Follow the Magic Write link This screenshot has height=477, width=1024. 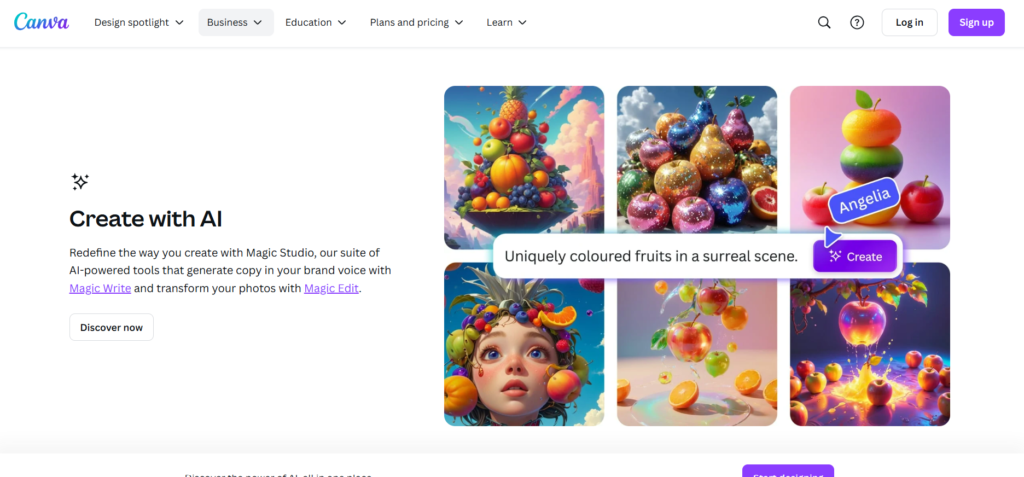(99, 288)
